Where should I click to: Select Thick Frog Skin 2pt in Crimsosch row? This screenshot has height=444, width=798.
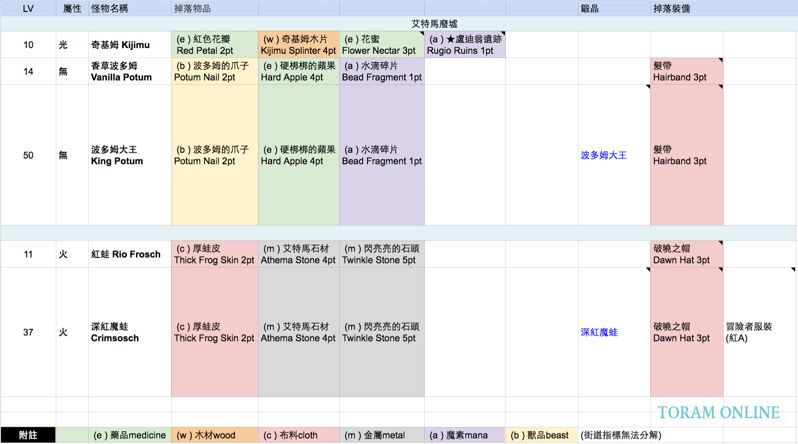(215, 332)
